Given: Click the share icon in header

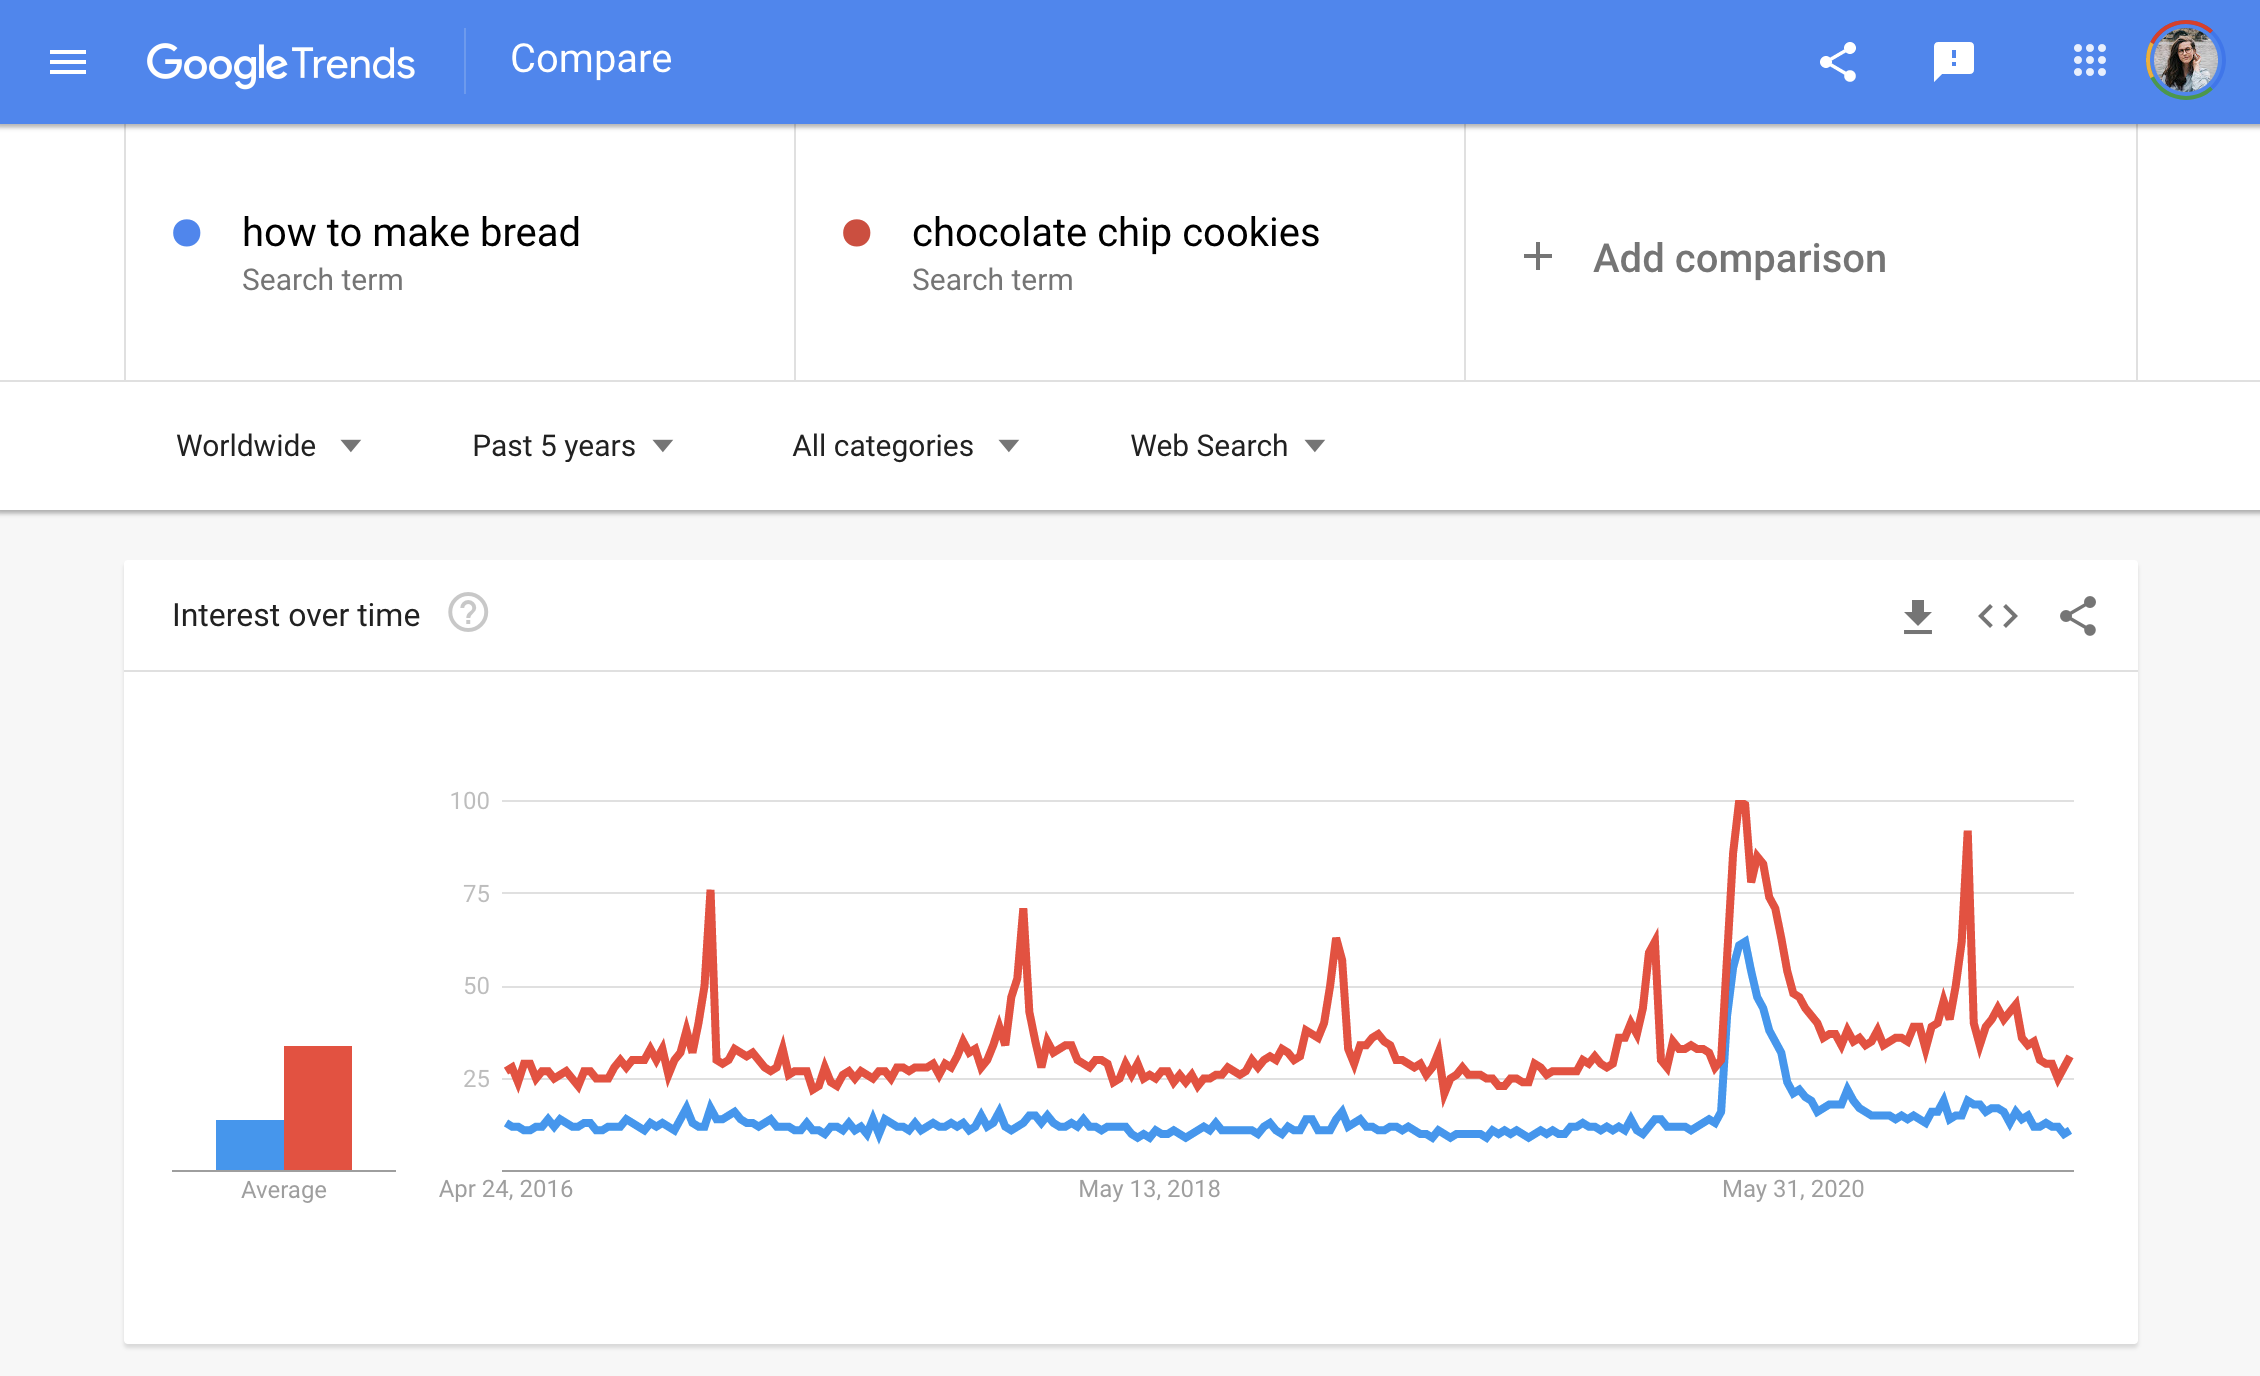Looking at the screenshot, I should [x=1838, y=62].
